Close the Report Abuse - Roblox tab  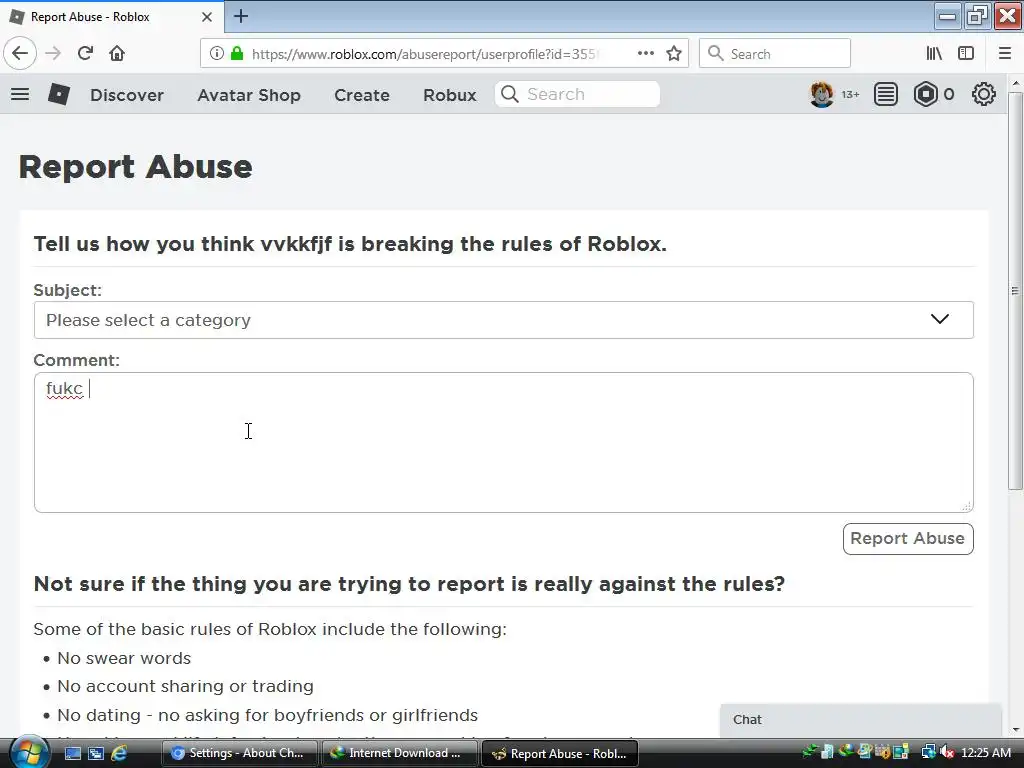207,17
